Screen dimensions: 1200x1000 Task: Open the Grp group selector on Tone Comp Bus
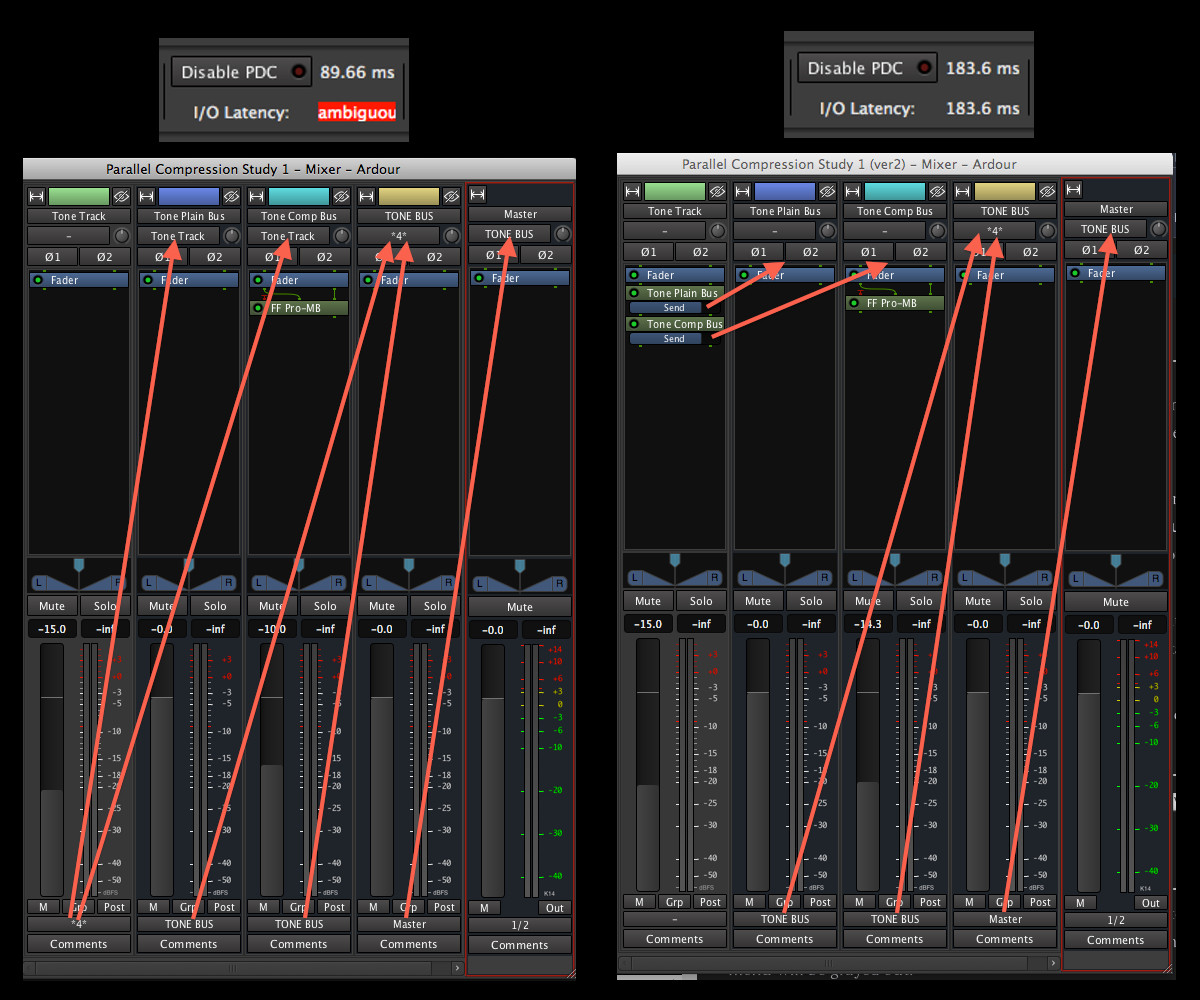(297, 907)
